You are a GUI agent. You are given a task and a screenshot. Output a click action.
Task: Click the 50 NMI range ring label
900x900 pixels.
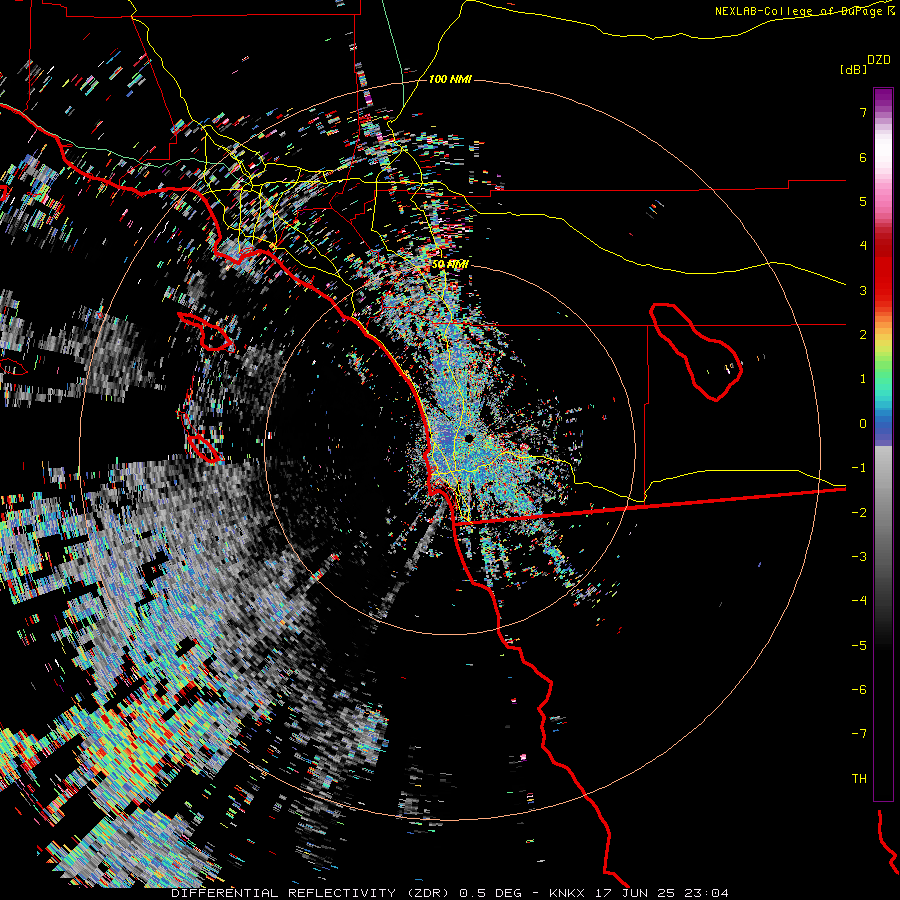click(x=450, y=264)
